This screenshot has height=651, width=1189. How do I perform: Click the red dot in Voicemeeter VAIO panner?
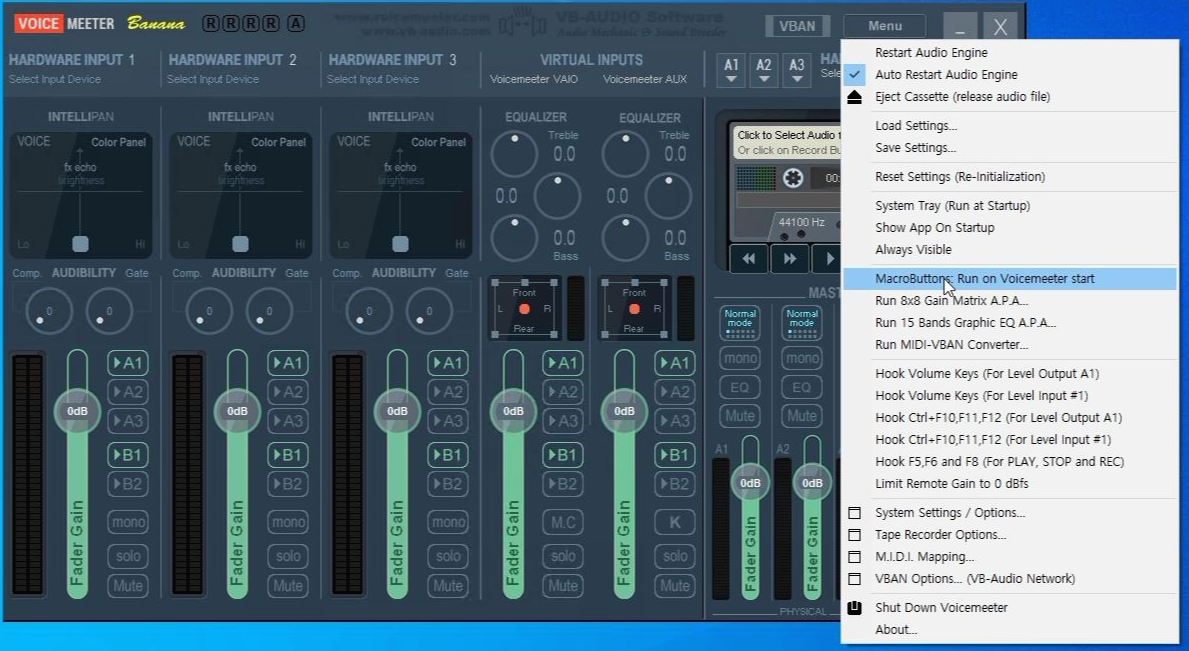(x=524, y=309)
